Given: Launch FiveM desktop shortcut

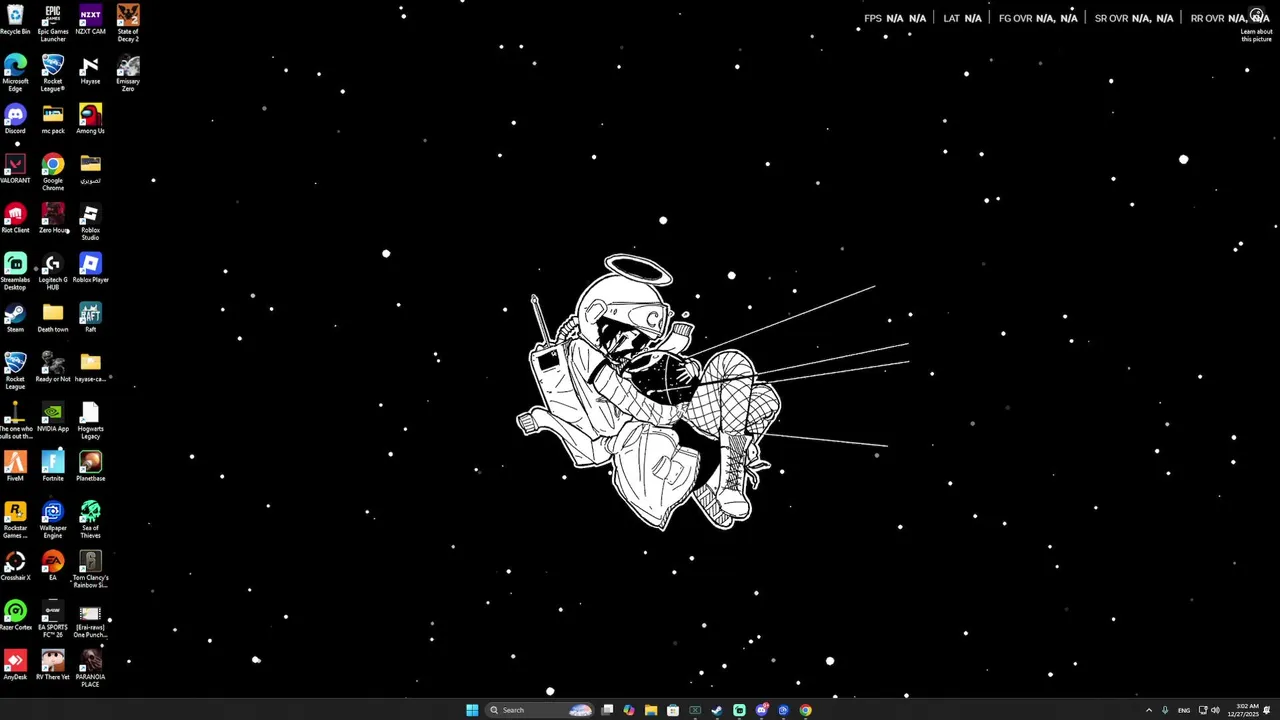Looking at the screenshot, I should (15, 466).
